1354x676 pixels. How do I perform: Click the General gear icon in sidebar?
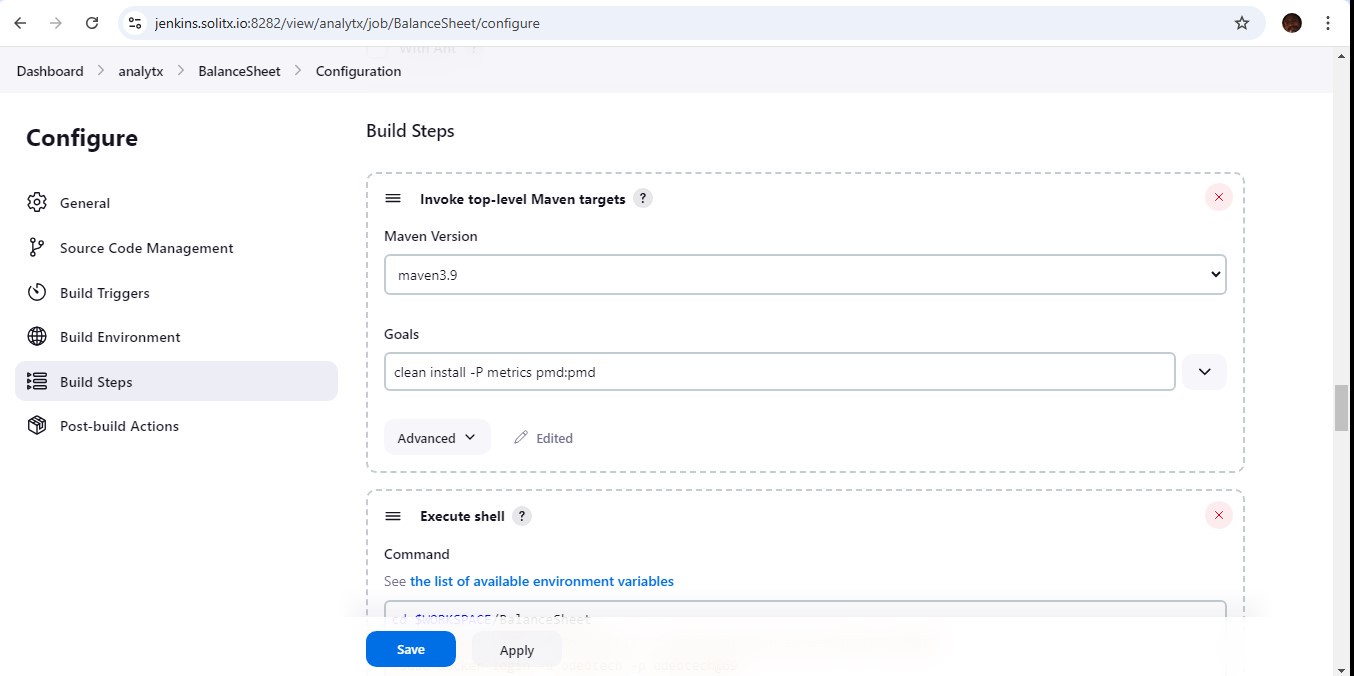pyautogui.click(x=37, y=203)
